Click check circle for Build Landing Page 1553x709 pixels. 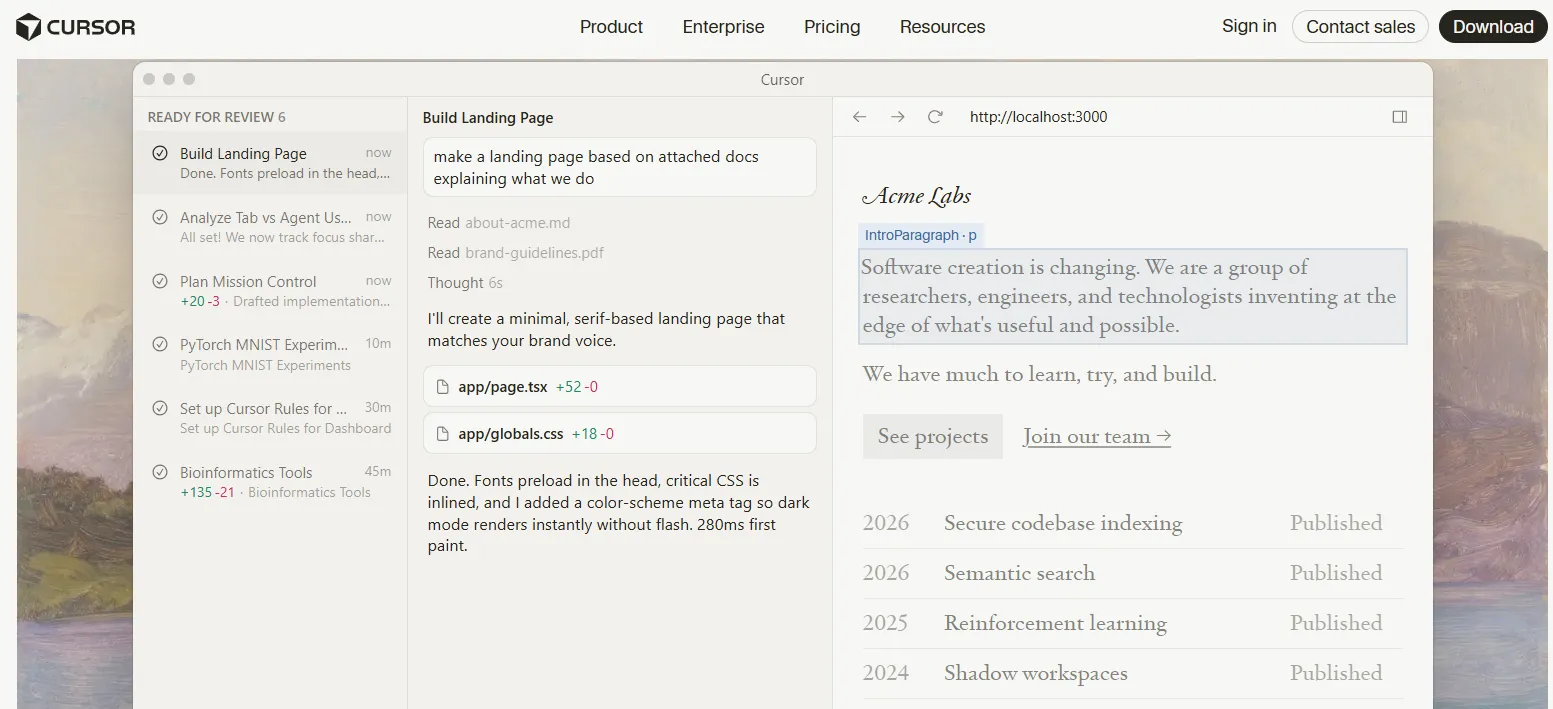(160, 153)
